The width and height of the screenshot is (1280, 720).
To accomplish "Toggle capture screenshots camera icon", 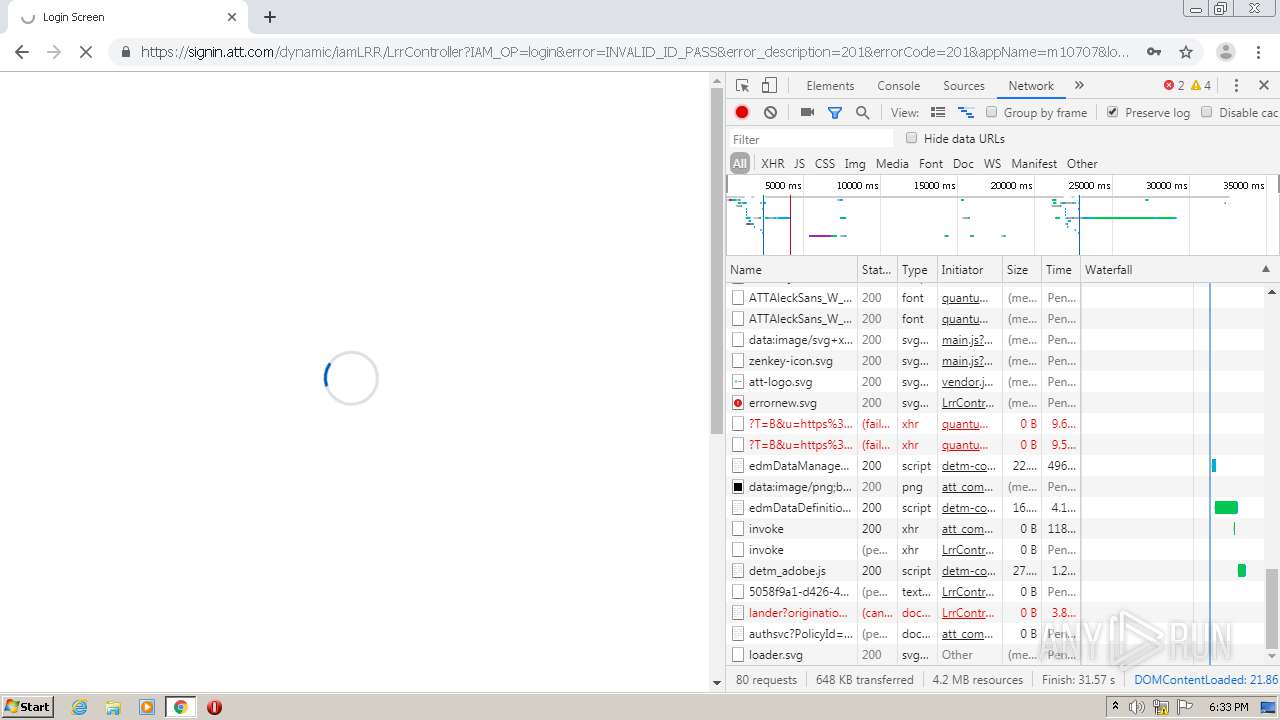I will coord(807,113).
